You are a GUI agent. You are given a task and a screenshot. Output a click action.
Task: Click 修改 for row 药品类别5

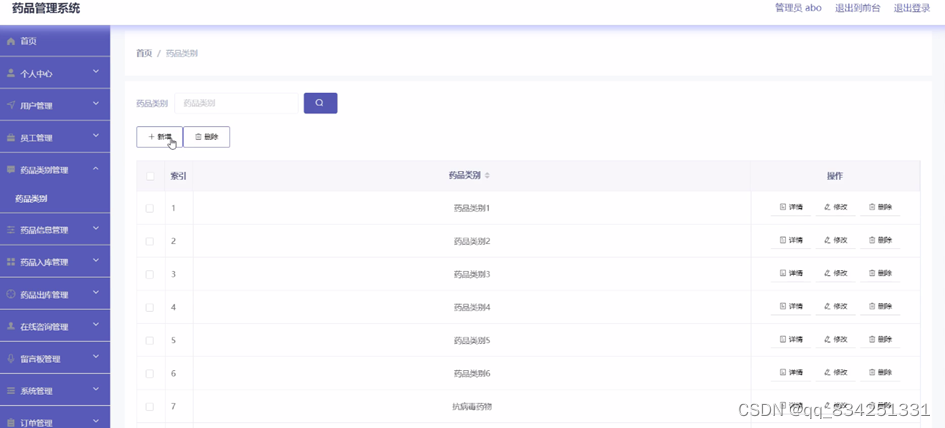pos(835,339)
